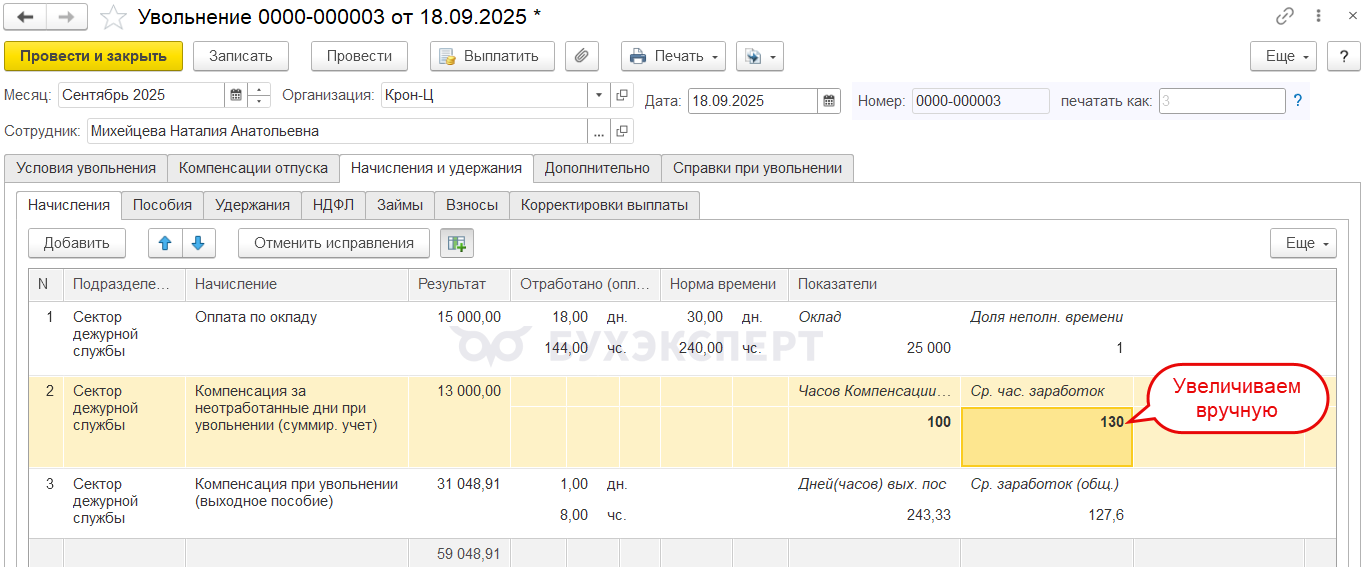The image size is (1364, 567).
Task: Click the Дата field 18.09.2025
Action: click(753, 101)
